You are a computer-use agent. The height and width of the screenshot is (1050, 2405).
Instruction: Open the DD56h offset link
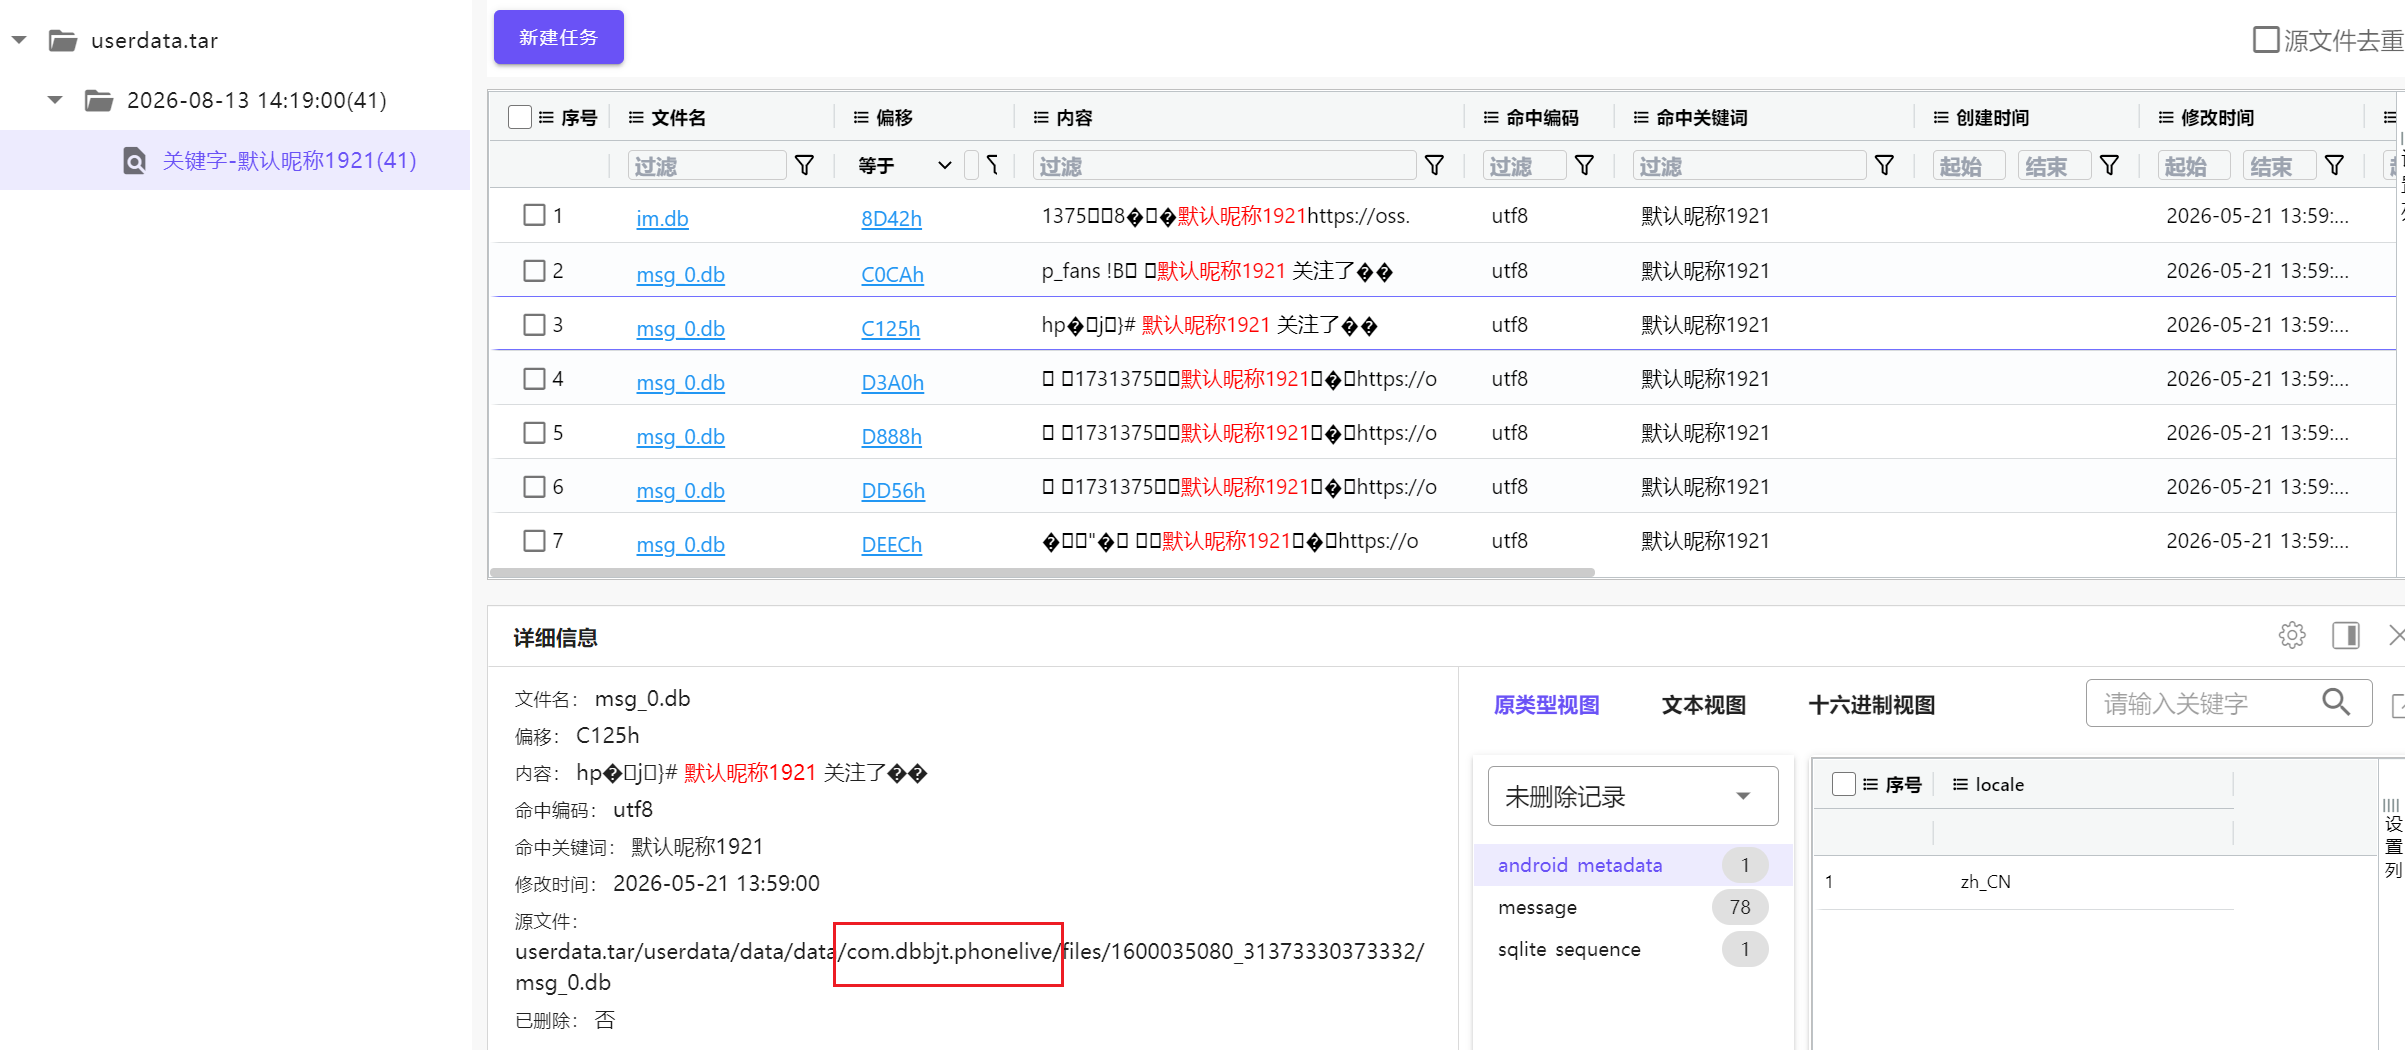[893, 490]
